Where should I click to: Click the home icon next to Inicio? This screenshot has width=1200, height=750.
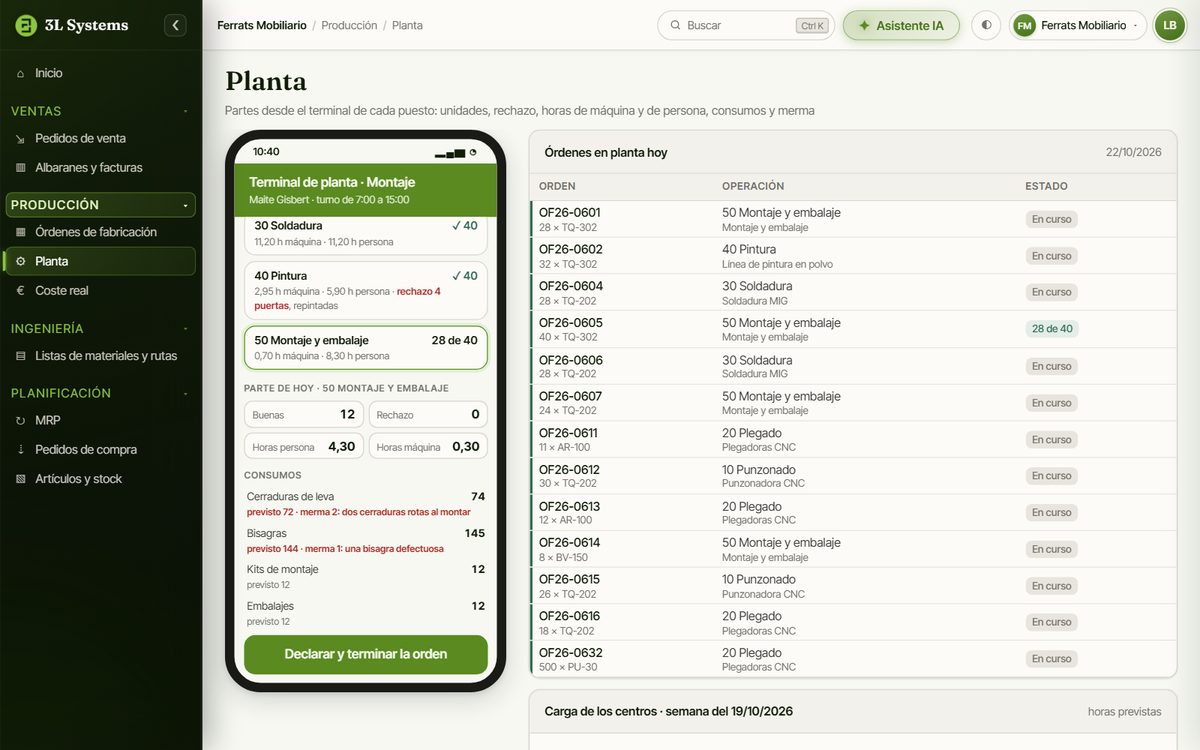tap(21, 73)
